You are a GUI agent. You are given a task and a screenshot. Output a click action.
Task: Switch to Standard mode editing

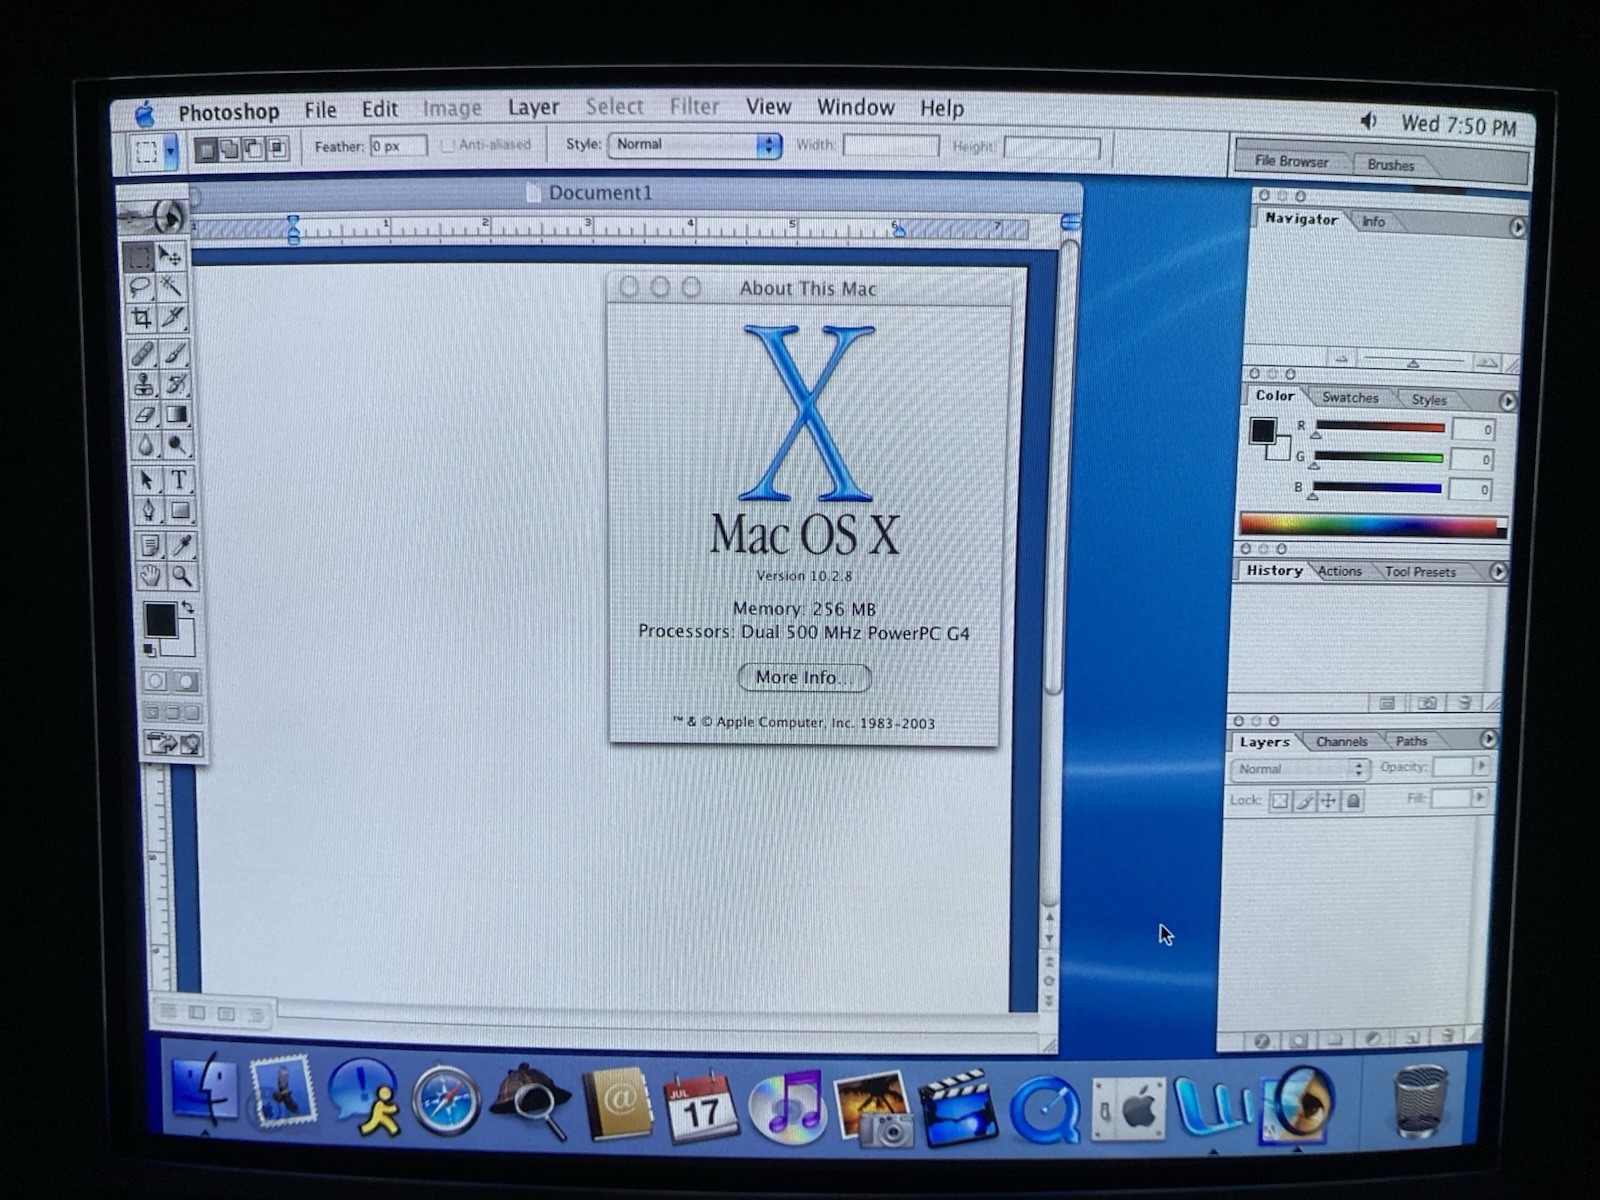click(155, 681)
